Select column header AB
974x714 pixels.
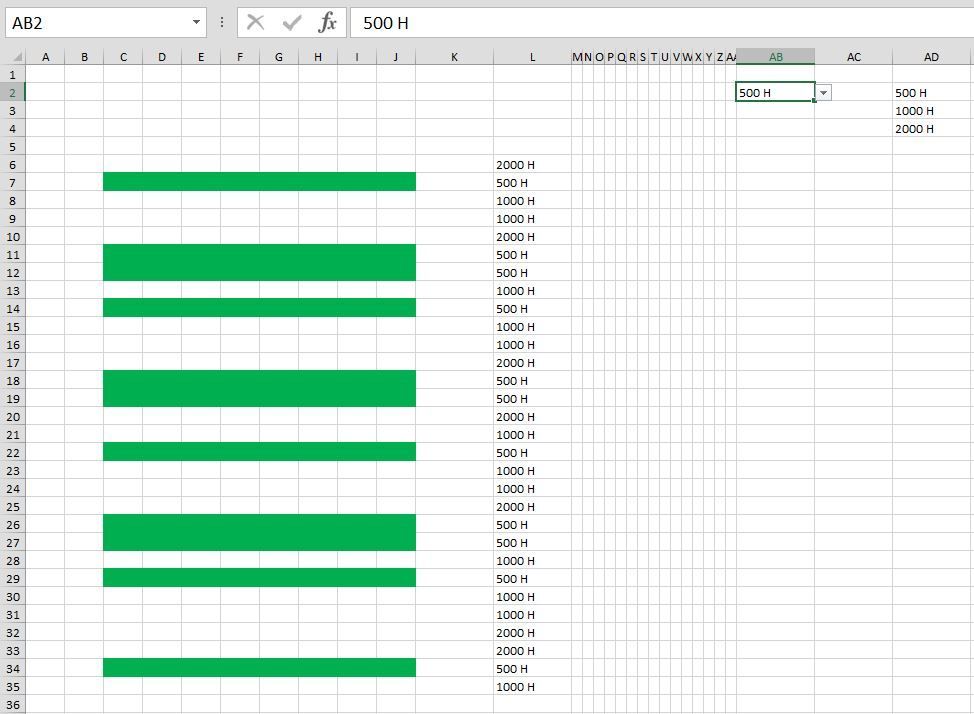pyautogui.click(x=775, y=57)
